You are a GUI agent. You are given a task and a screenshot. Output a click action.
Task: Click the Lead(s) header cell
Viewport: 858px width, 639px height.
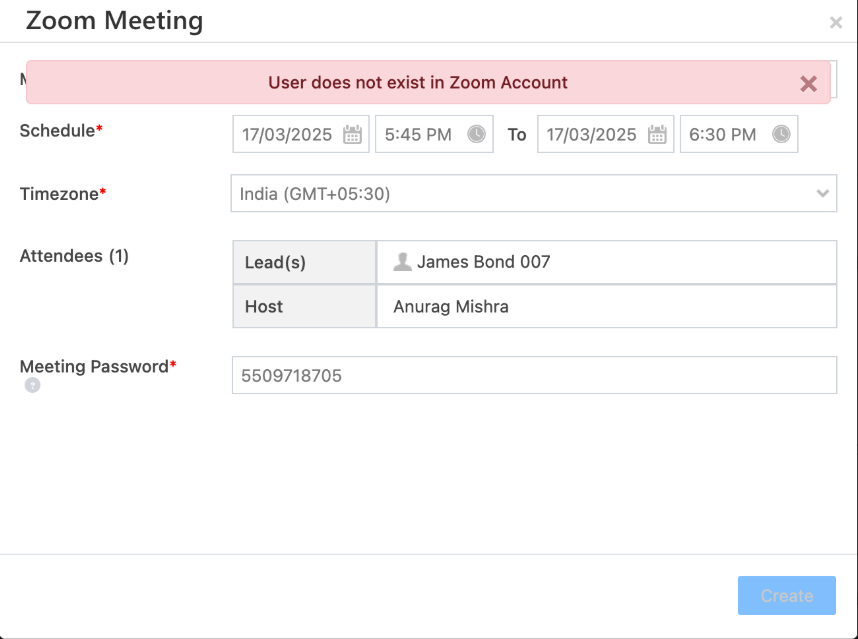tap(275, 263)
